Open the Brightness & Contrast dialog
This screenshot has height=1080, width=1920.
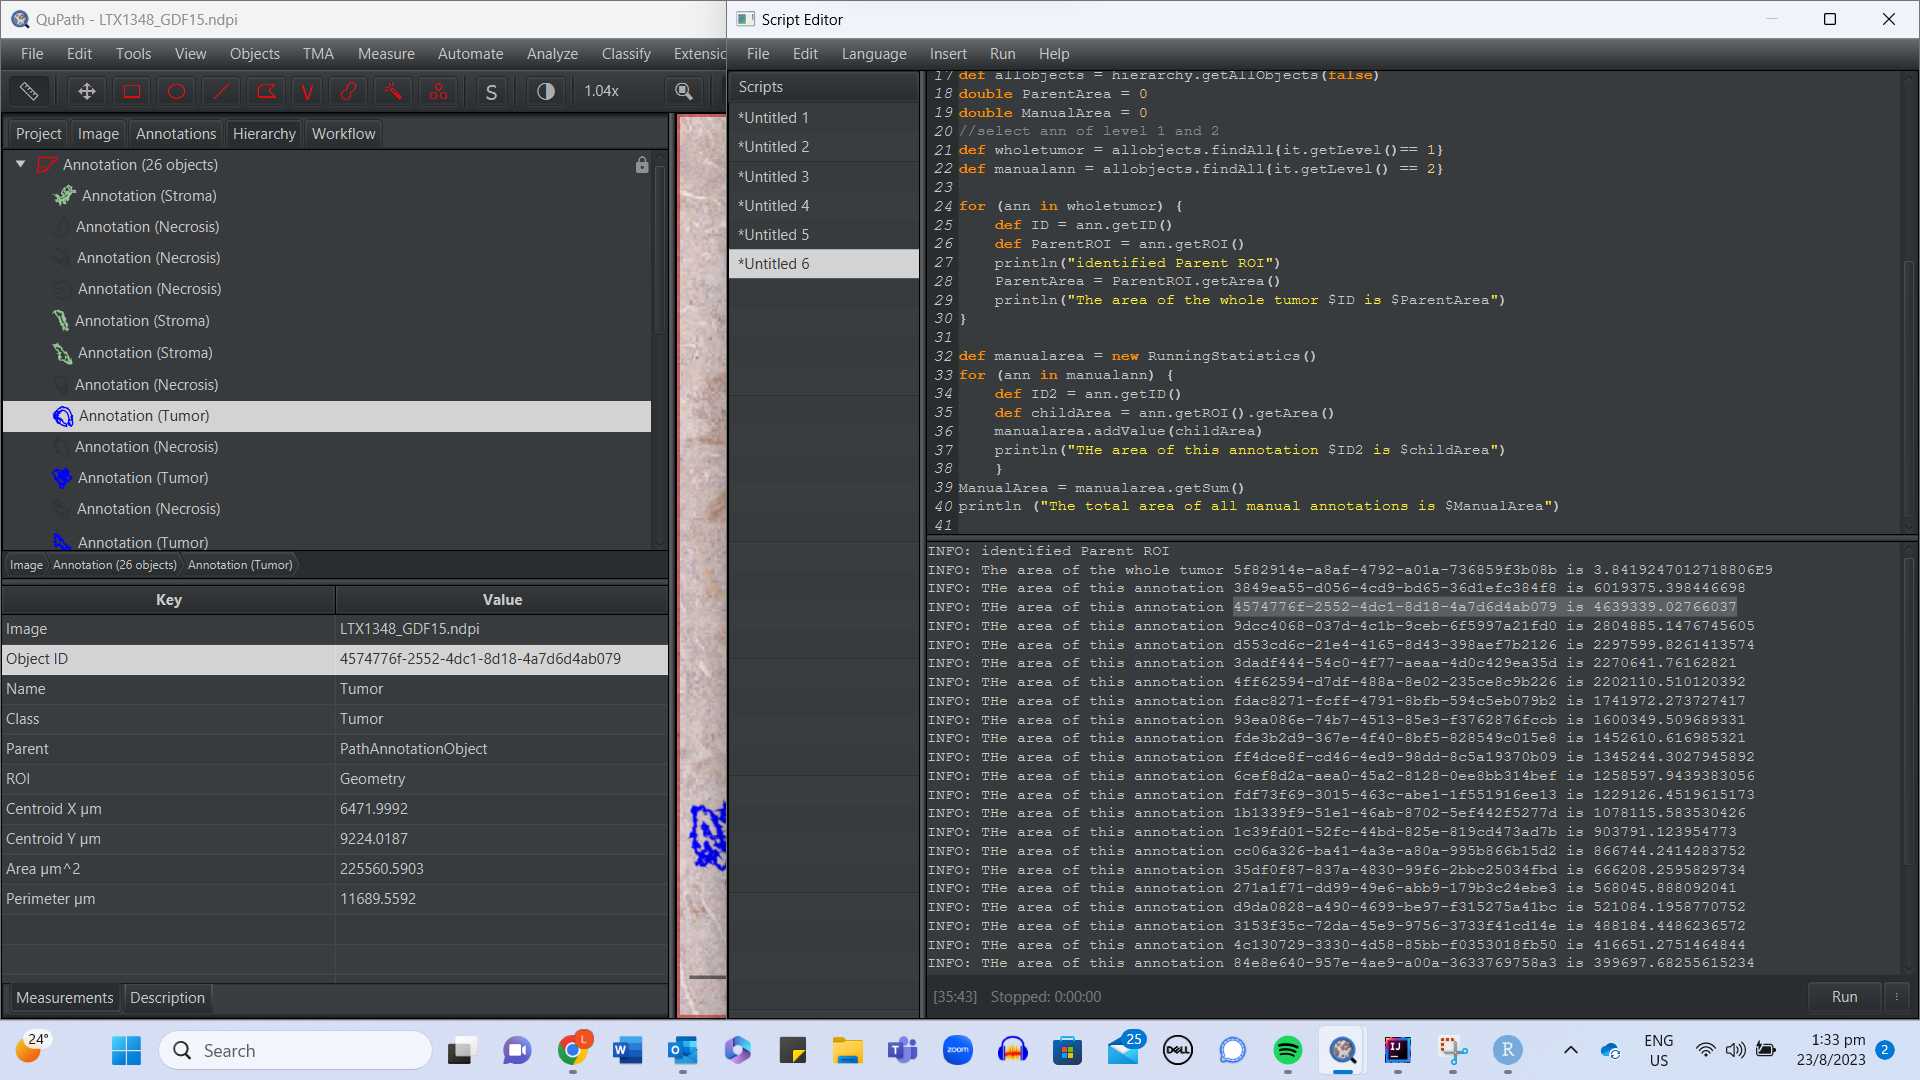544,91
